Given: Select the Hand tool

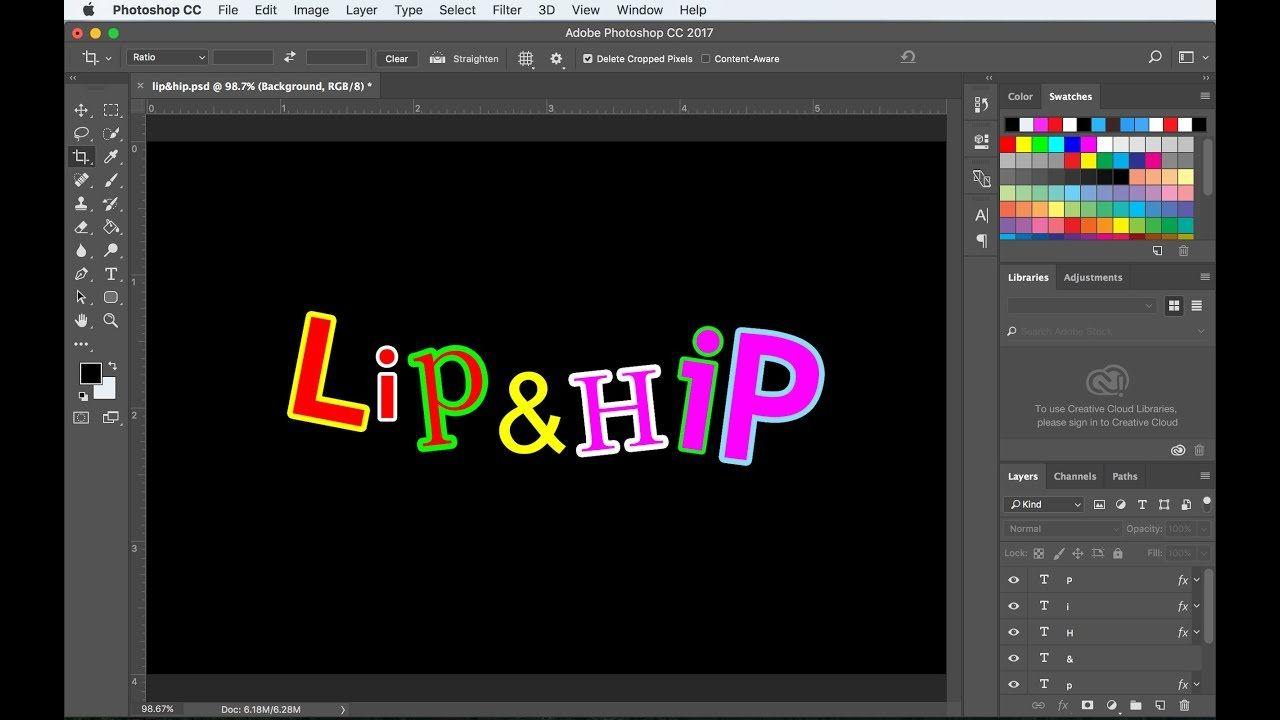Looking at the screenshot, I should pyautogui.click(x=81, y=321).
